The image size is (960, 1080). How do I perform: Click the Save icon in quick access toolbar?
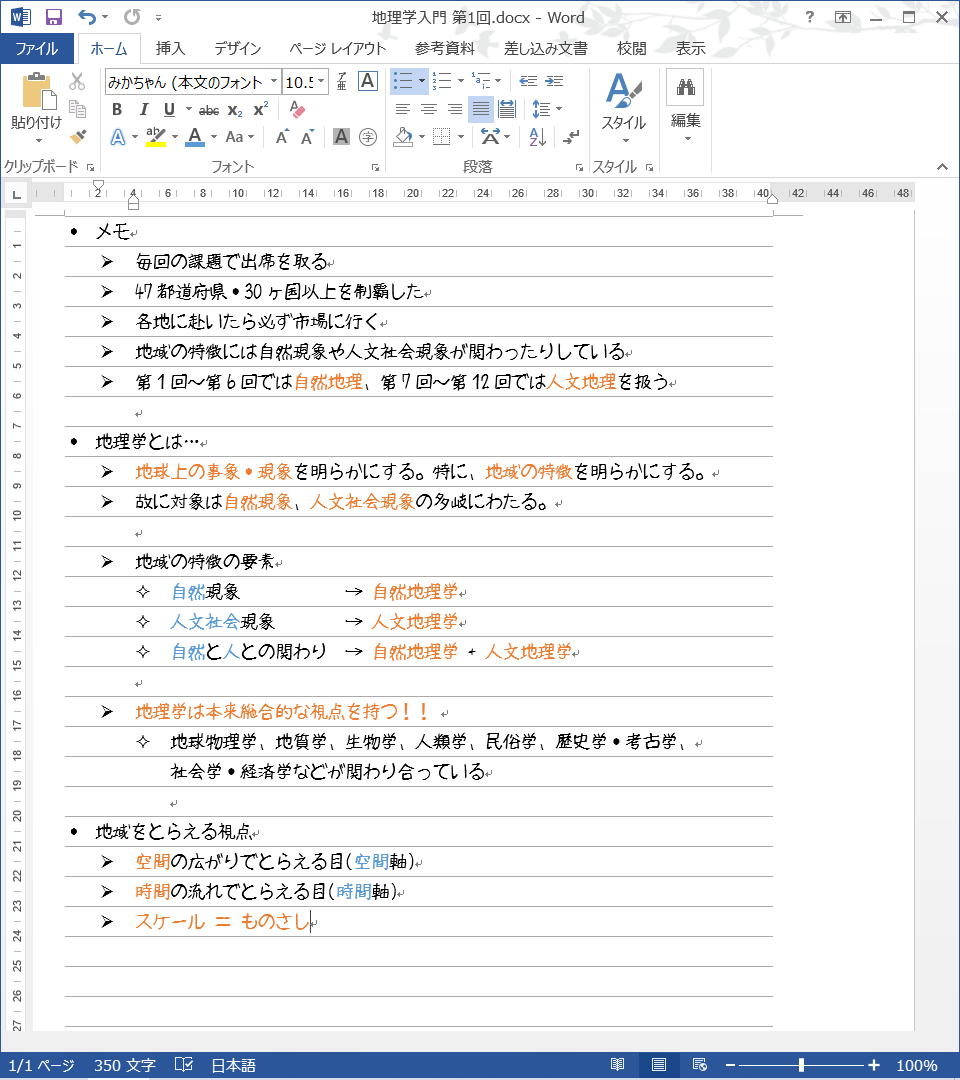pyautogui.click(x=54, y=17)
